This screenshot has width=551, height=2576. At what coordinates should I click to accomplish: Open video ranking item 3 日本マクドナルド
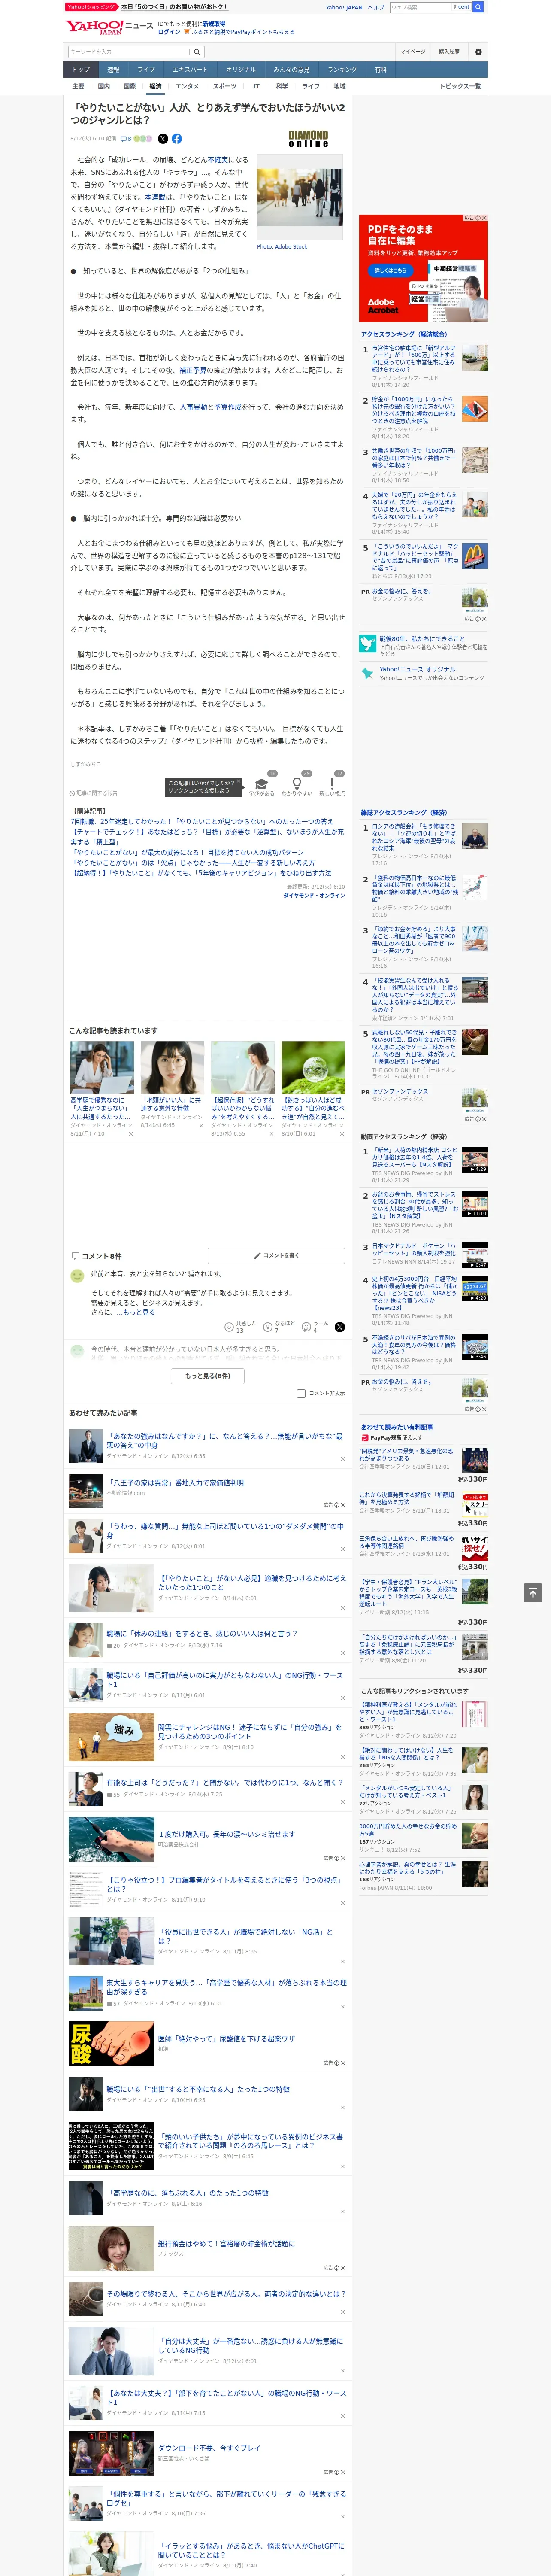tap(414, 1250)
